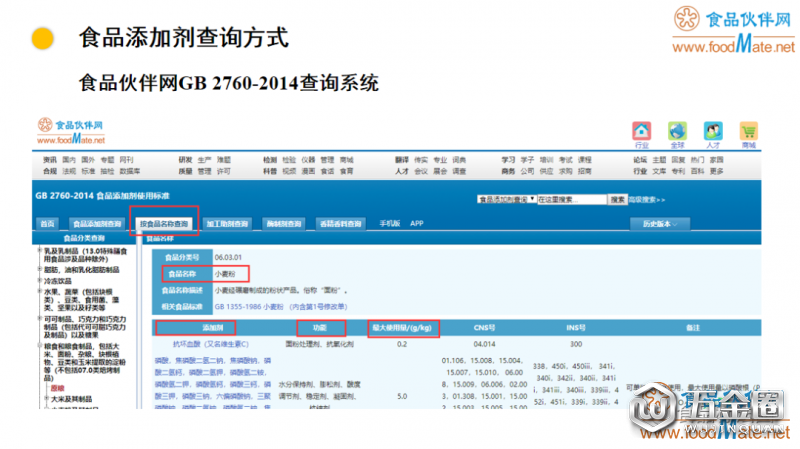Open the 人才 people icon
This screenshot has width=800, height=449.
[x=713, y=131]
